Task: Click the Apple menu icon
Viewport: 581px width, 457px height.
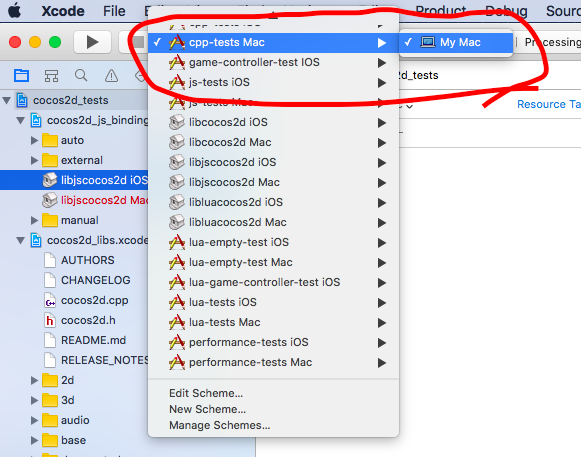Action: [x=14, y=10]
